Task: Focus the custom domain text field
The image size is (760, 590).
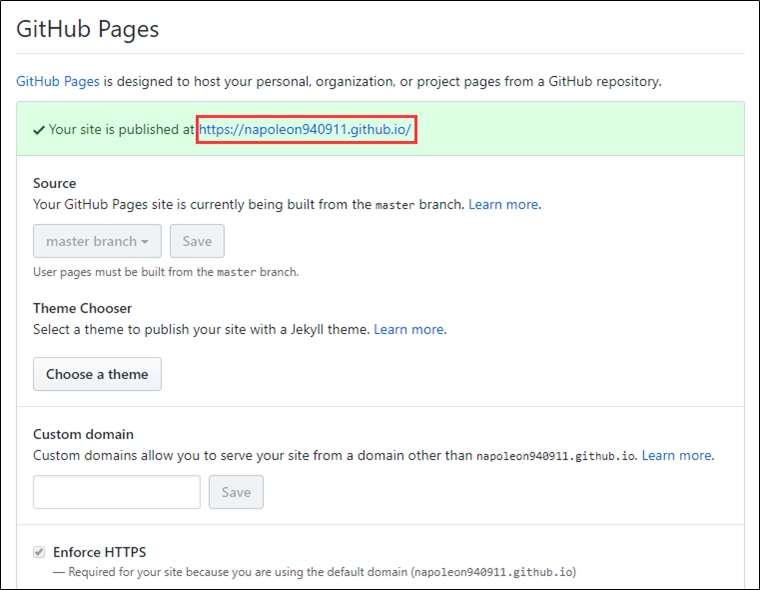Action: pos(116,492)
